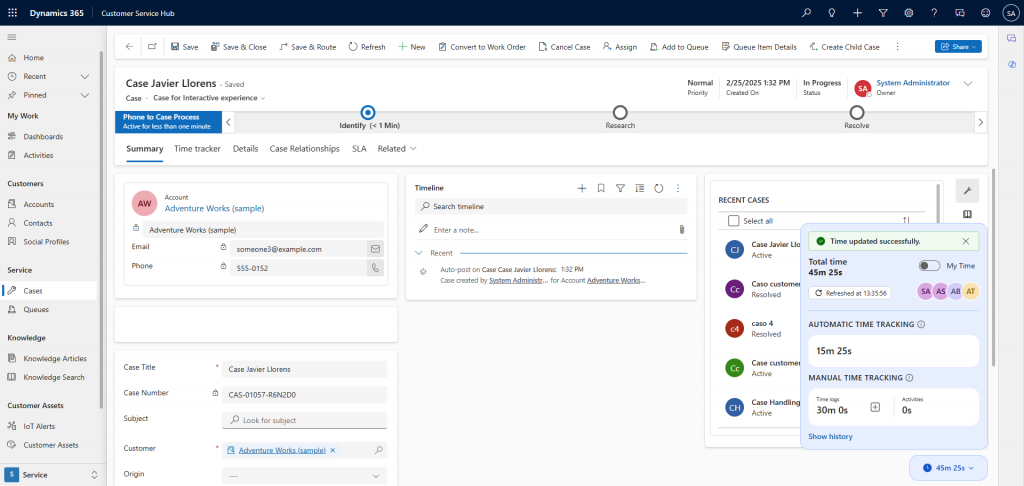
Task: Switch to the Time tracker tab
Action: [197, 148]
